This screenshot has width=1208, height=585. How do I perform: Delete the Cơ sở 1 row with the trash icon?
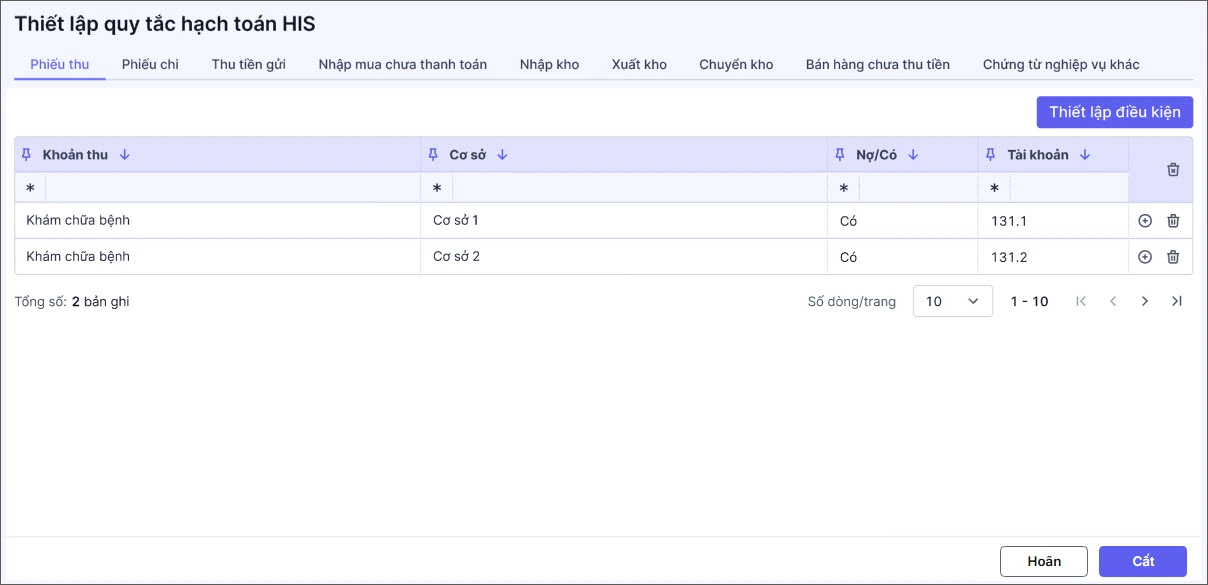[x=1173, y=221]
